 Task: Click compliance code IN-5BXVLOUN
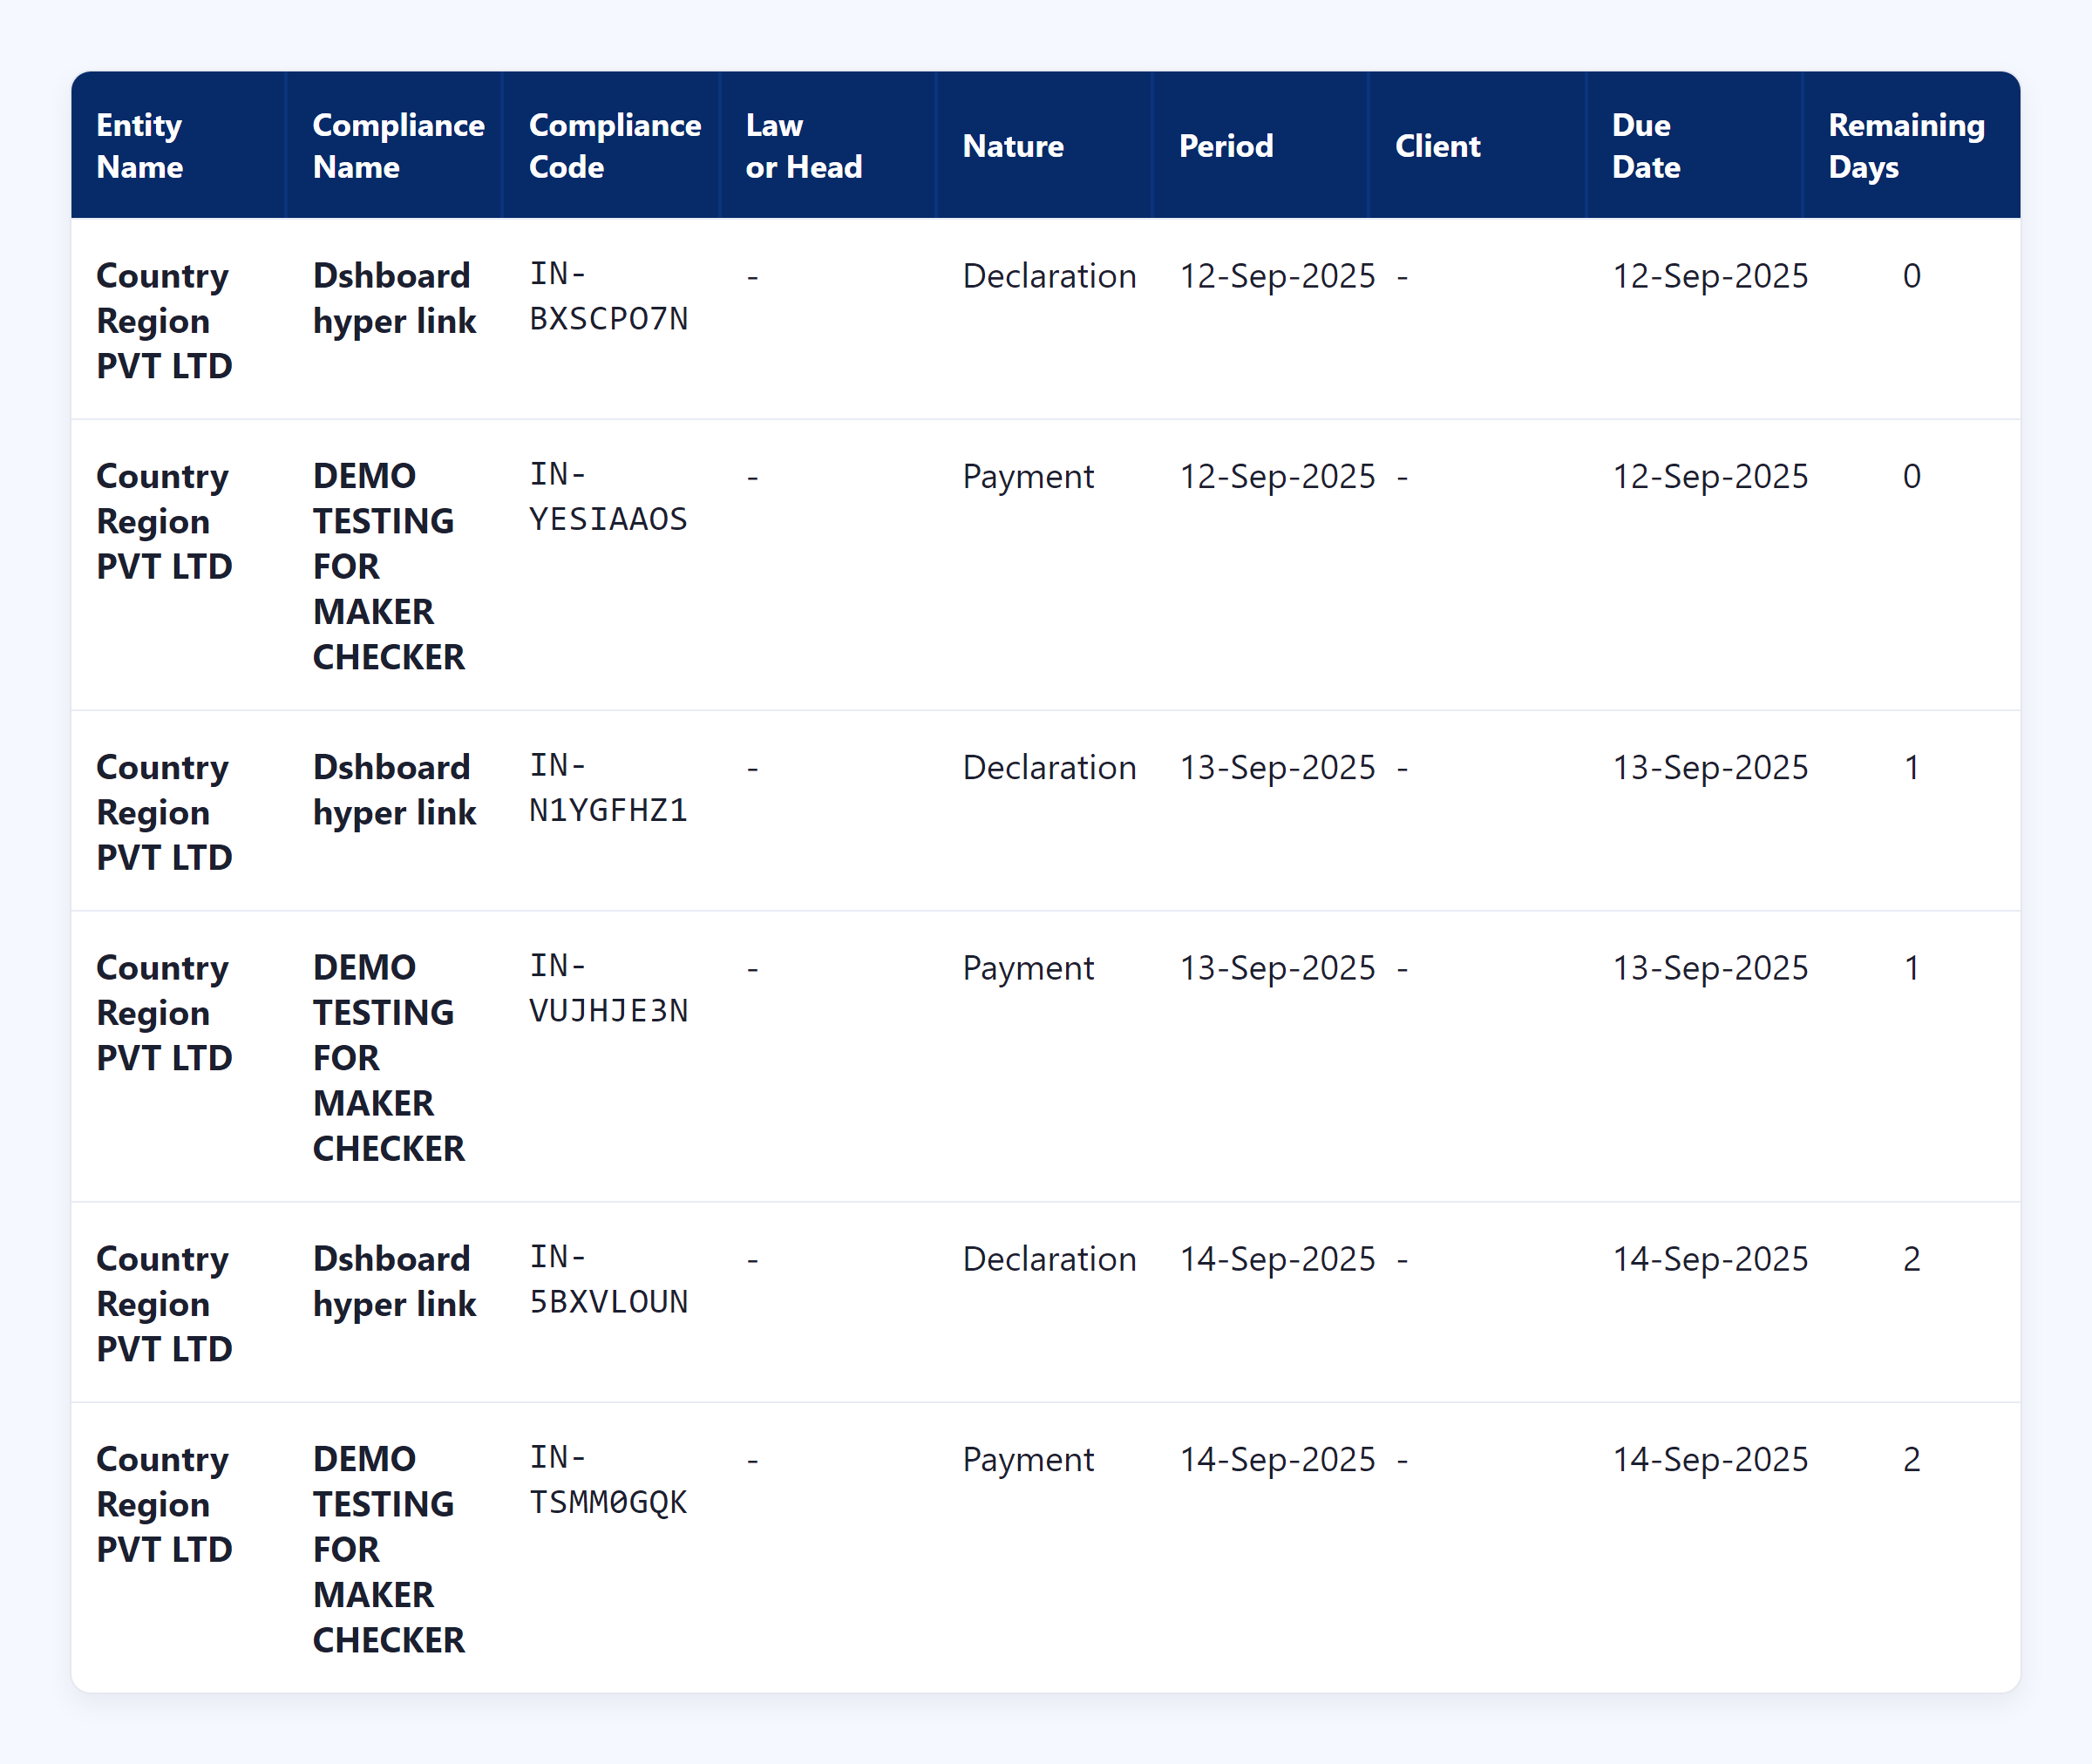[x=608, y=1280]
